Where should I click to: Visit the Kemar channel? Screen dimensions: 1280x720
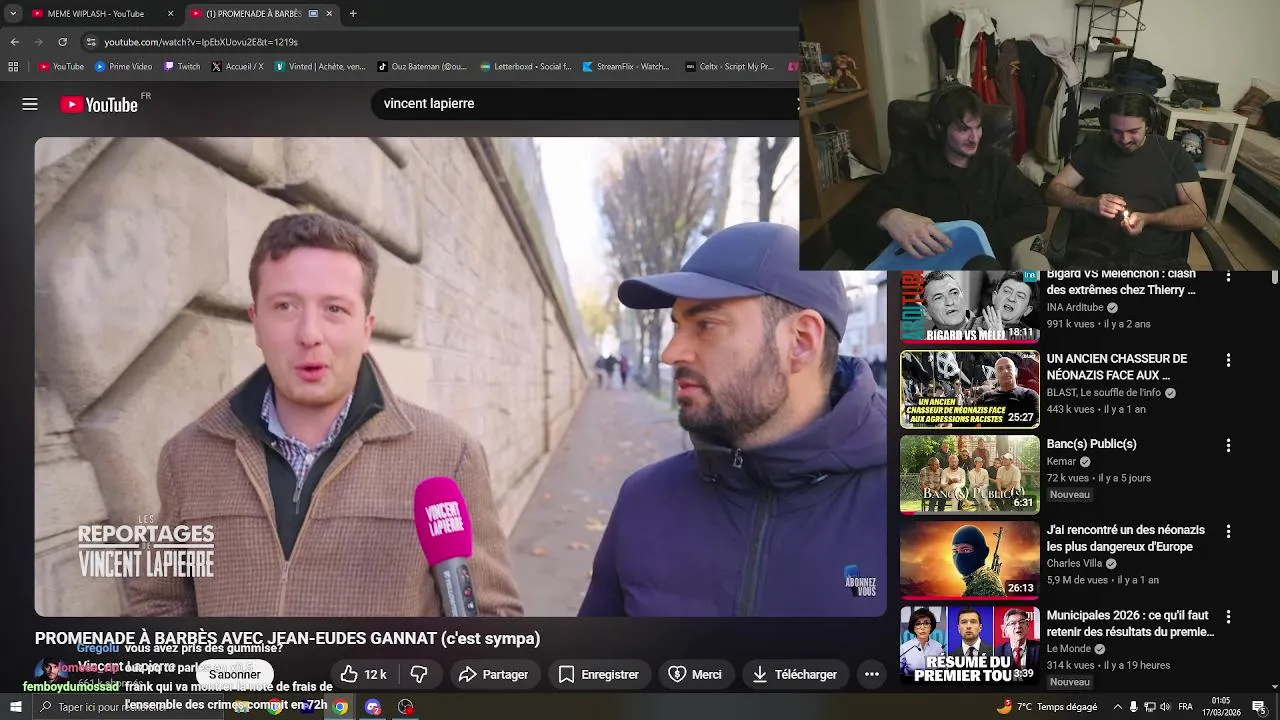[1061, 462]
